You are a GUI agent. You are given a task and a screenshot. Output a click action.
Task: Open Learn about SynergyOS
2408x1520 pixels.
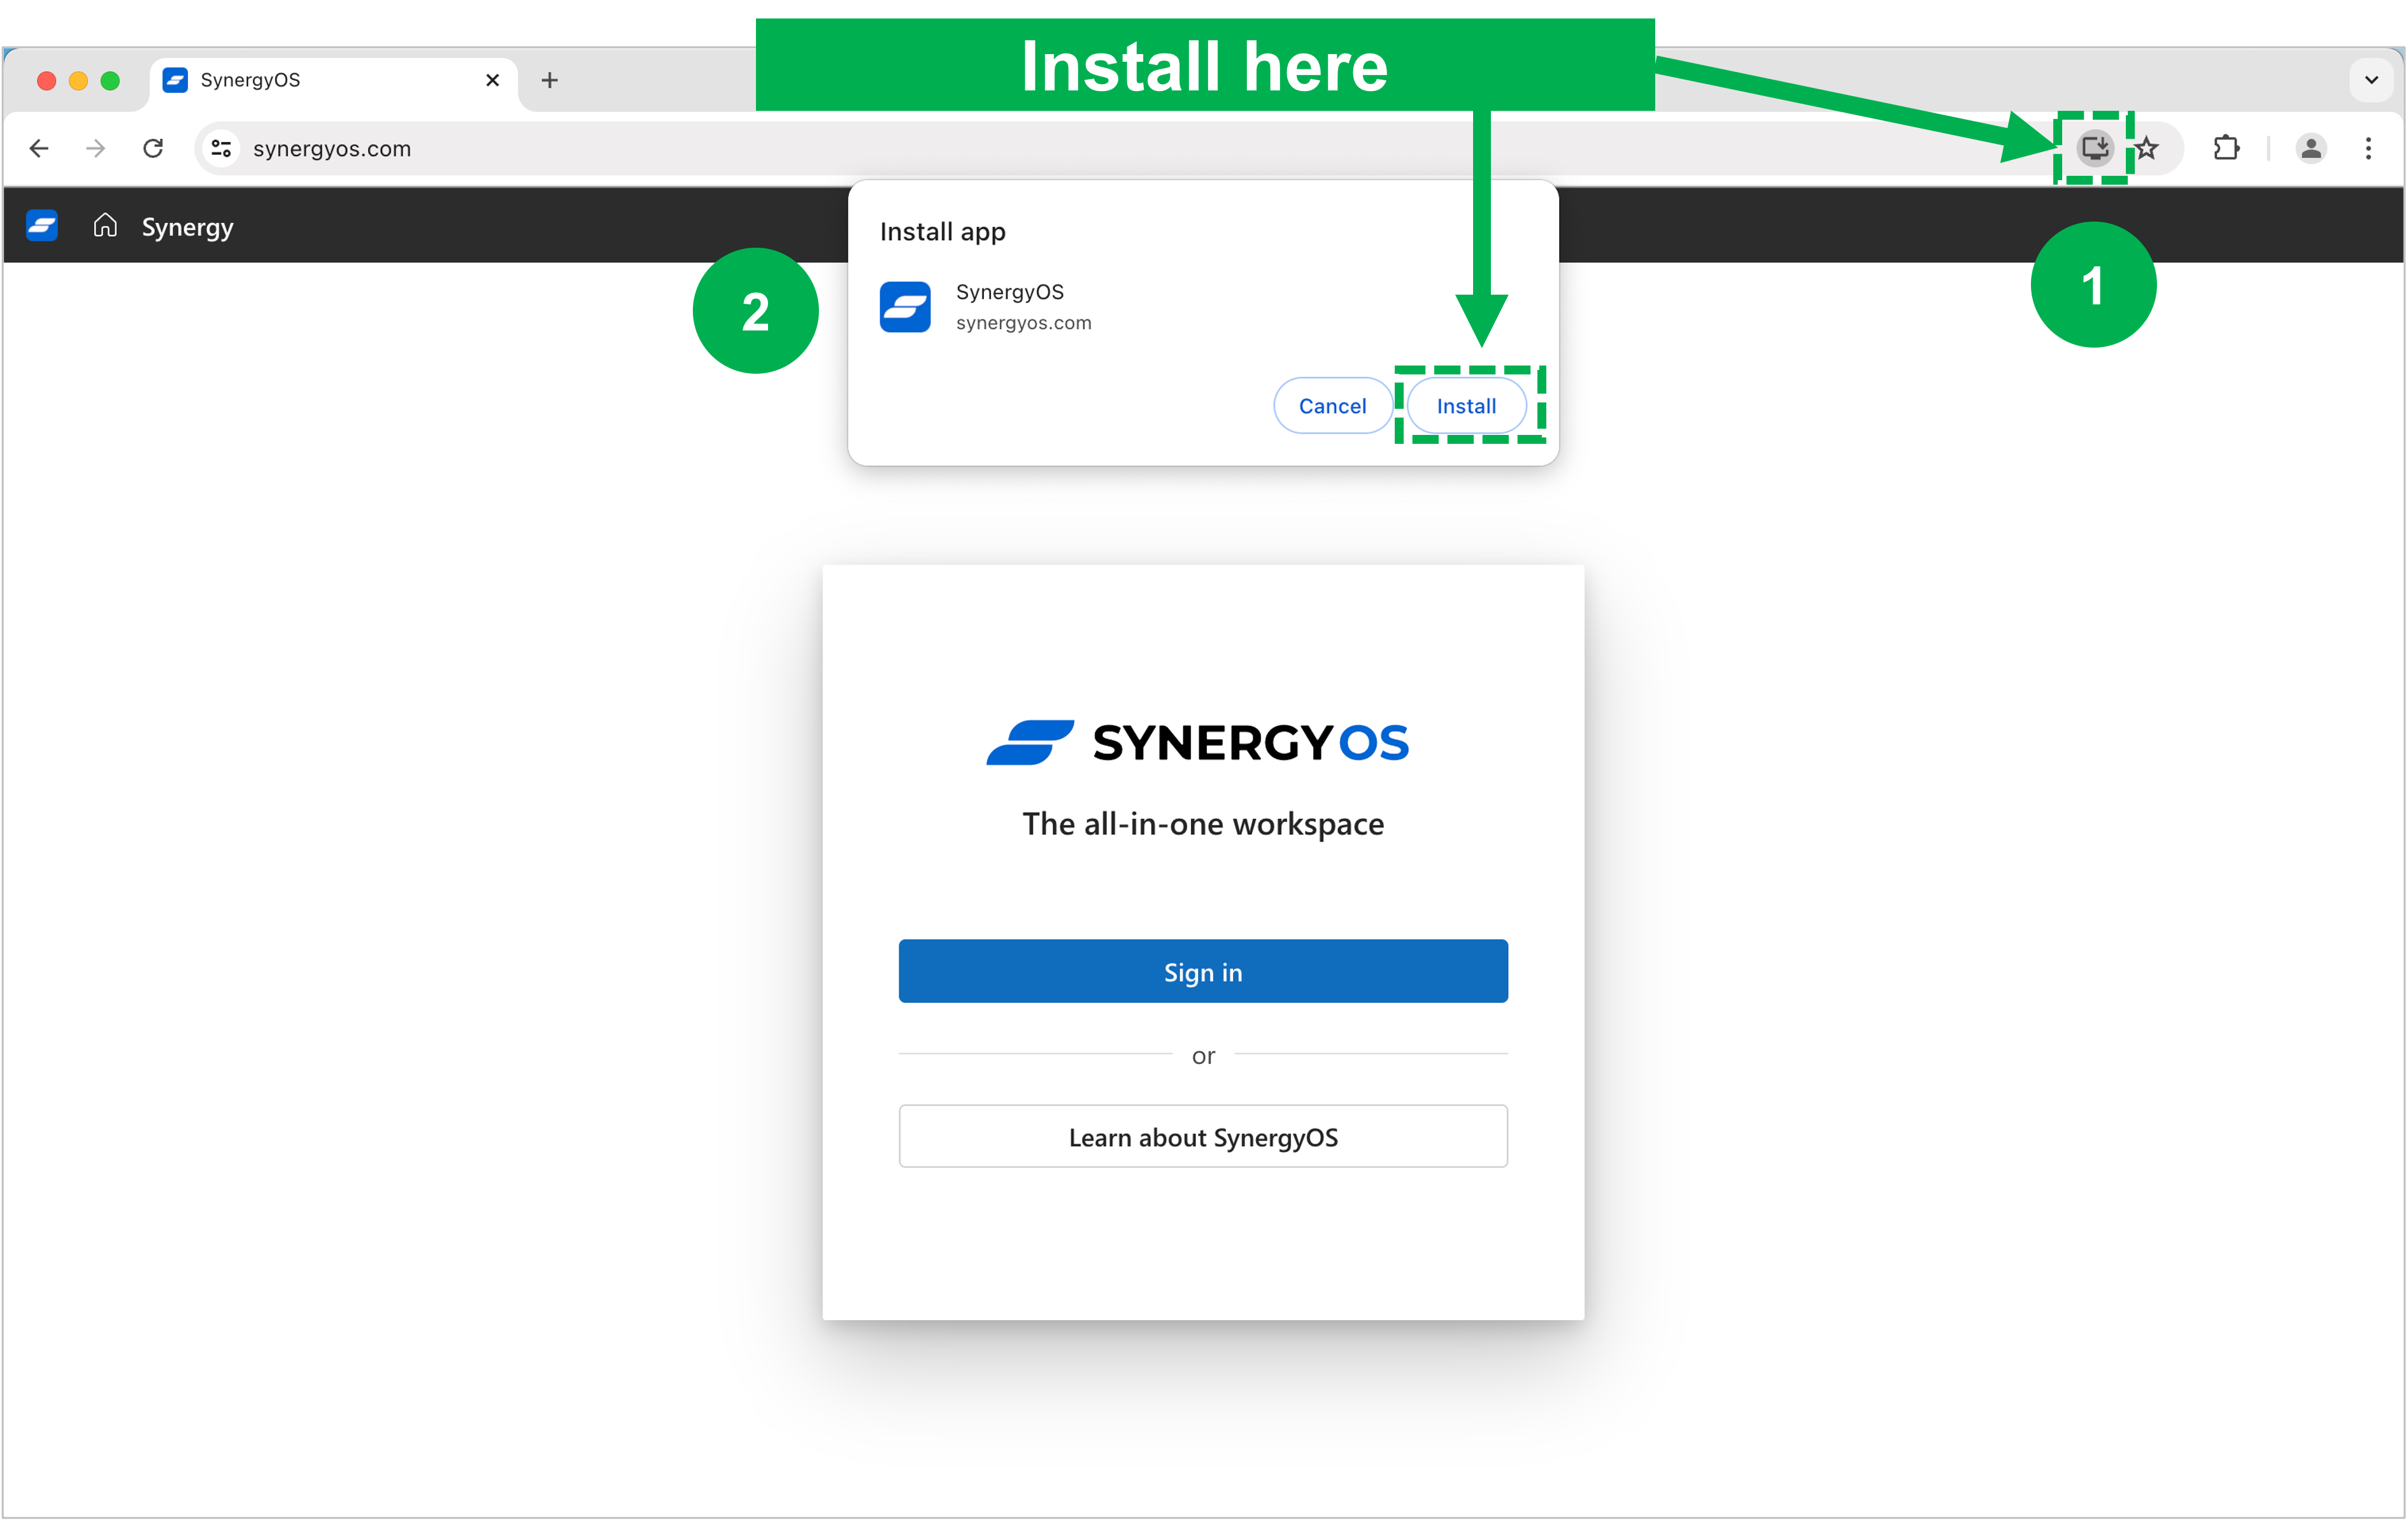coord(1203,1137)
